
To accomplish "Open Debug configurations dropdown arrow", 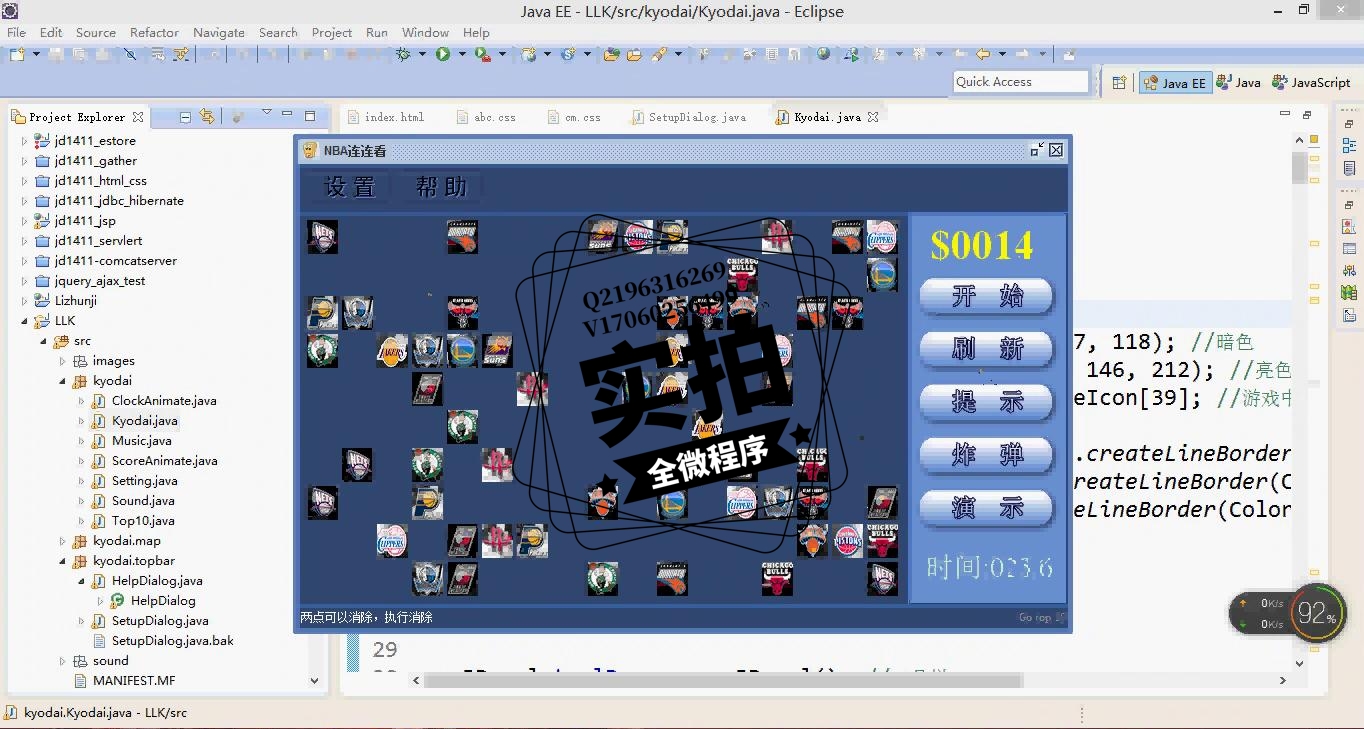I will (422, 54).
